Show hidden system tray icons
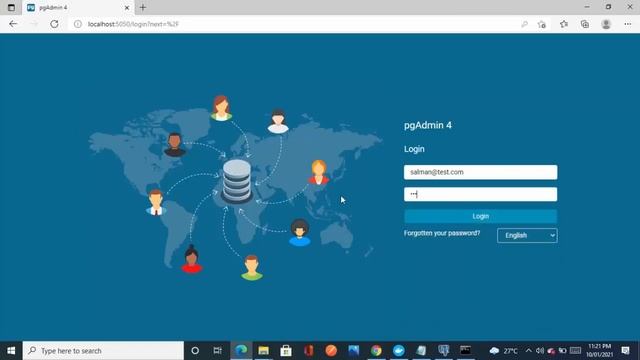The width and height of the screenshot is (640, 360). point(529,351)
